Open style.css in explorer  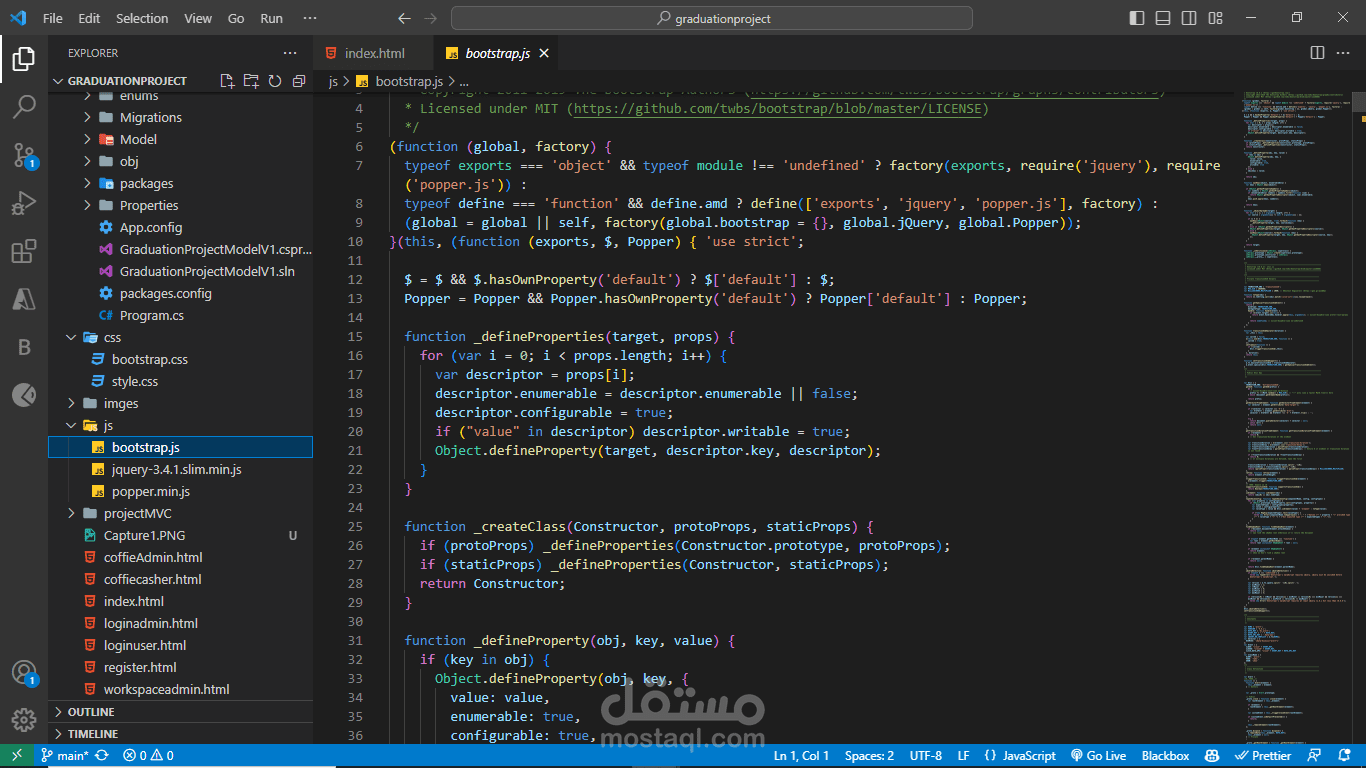180,381
